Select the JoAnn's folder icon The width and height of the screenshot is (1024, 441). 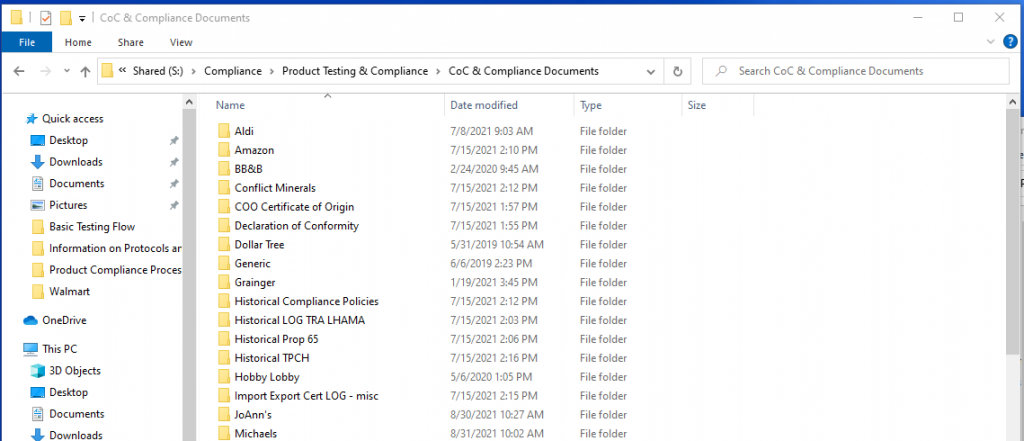pos(224,415)
